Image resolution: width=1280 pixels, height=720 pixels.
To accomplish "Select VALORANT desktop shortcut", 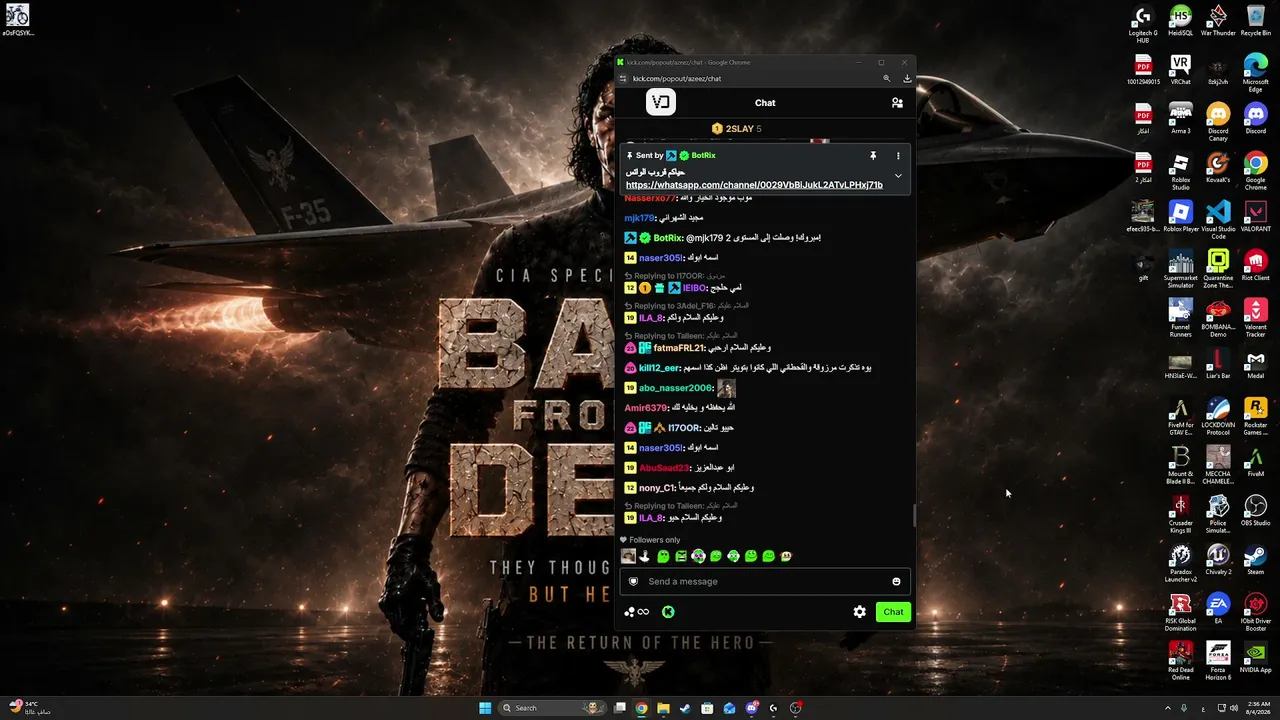I will pos(1256,217).
